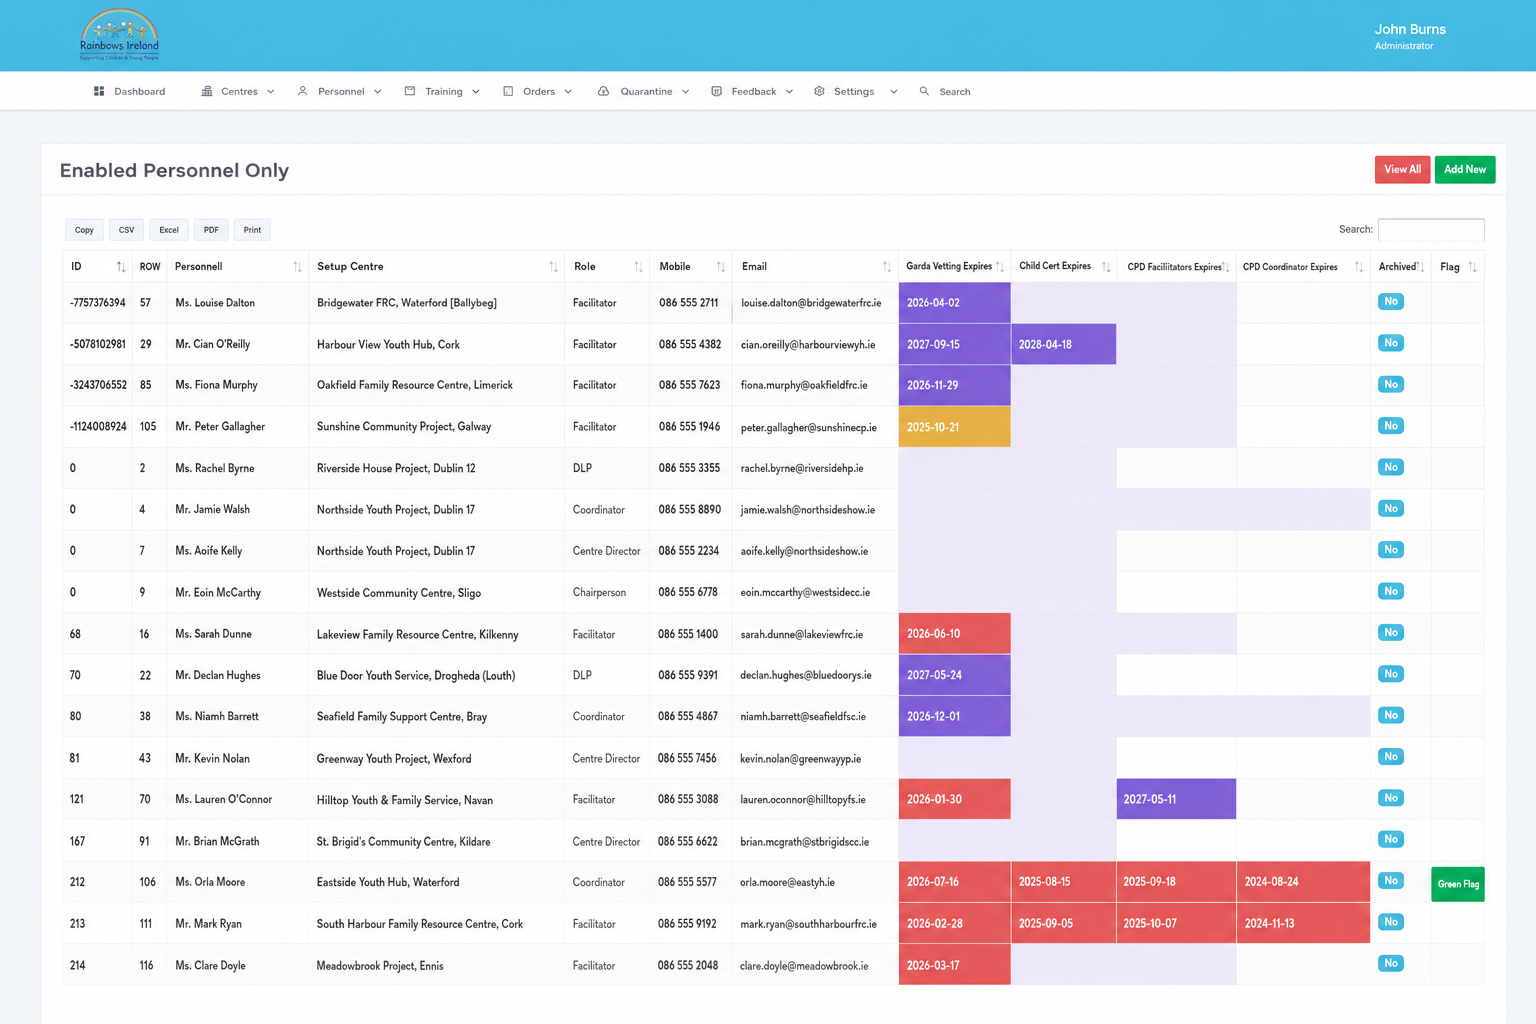1536x1024 pixels.
Task: Expand the Personnel menu chevron
Action: coord(377,92)
